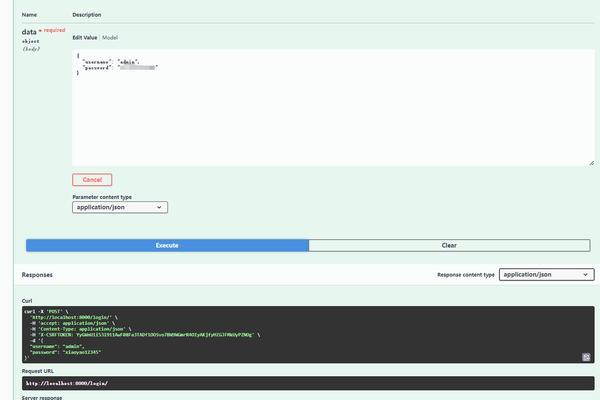Click the Response content type label
The height and width of the screenshot is (400, 600).
[x=466, y=275]
